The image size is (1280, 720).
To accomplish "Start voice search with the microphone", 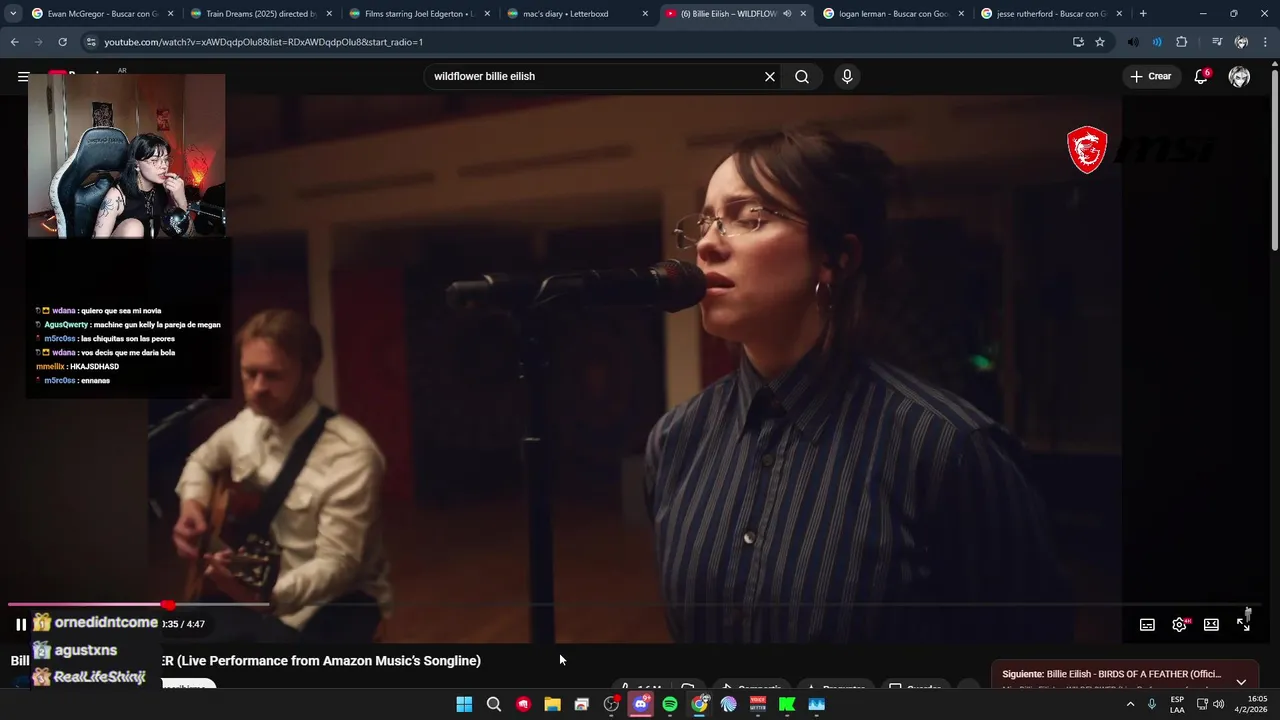I will pyautogui.click(x=847, y=76).
